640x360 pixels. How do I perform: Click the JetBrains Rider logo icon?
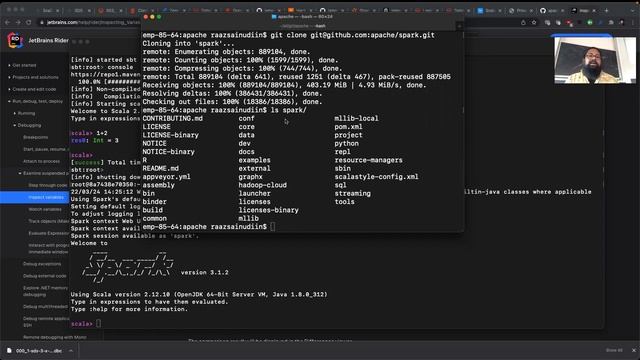click(15, 40)
